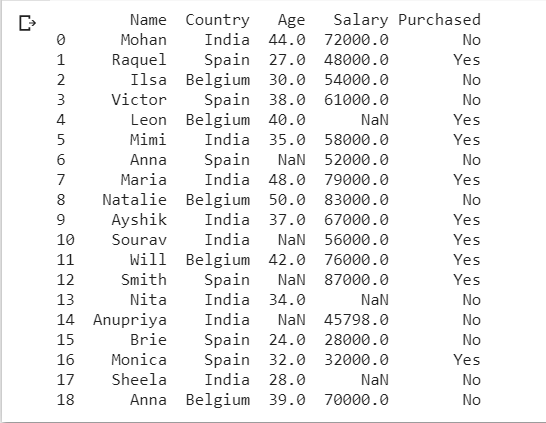Click the name Anupriya in row 14
The image size is (546, 423).
click(130, 321)
